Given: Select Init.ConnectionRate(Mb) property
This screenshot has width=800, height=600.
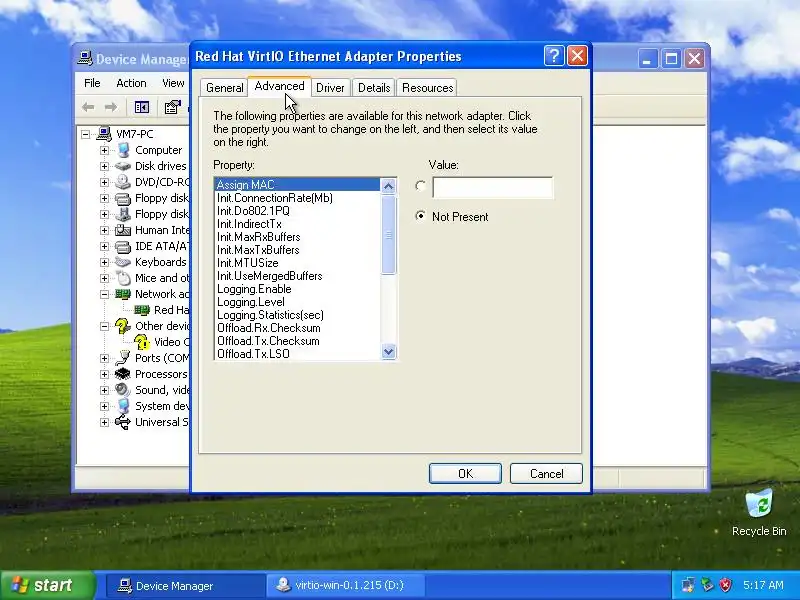Looking at the screenshot, I should 297,198.
